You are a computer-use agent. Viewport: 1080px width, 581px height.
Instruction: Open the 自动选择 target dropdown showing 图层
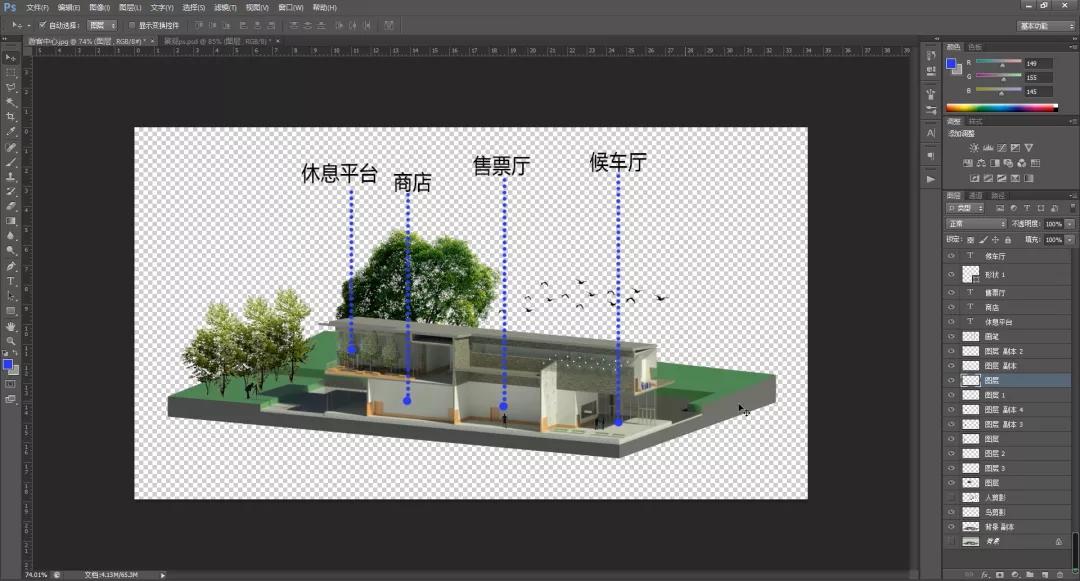click(x=100, y=25)
